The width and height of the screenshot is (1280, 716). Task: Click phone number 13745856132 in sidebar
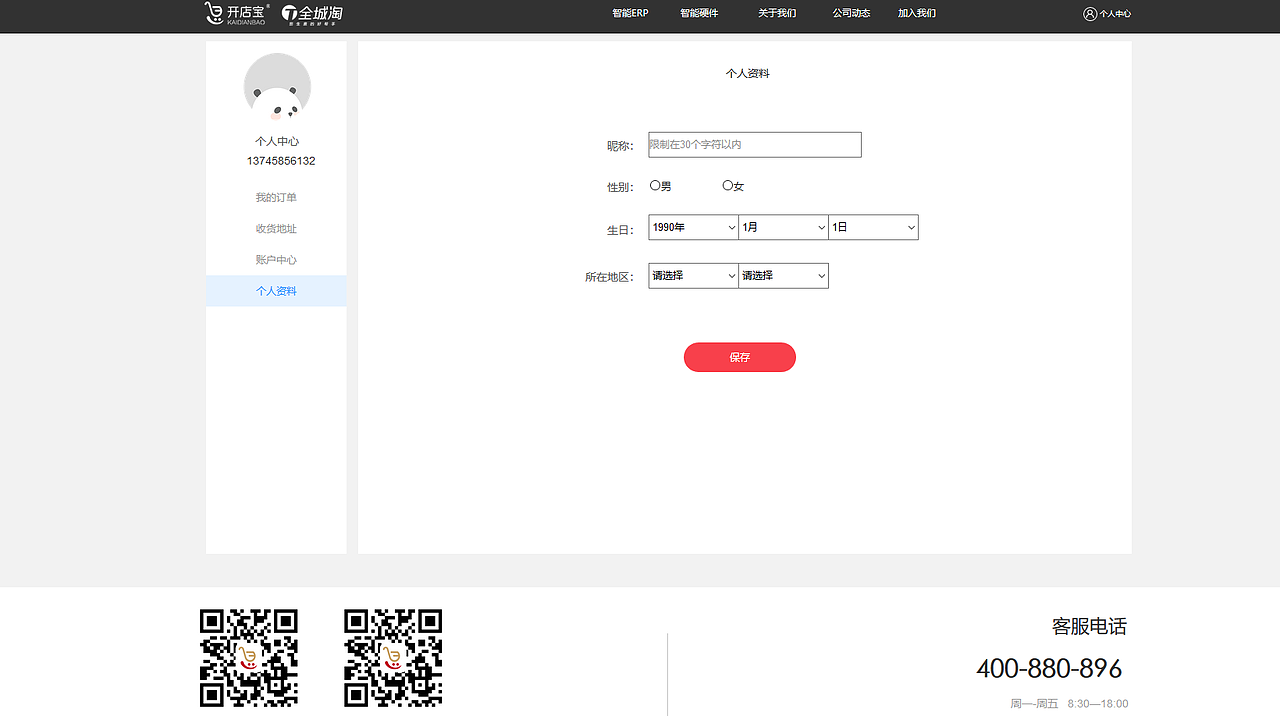coord(281,161)
